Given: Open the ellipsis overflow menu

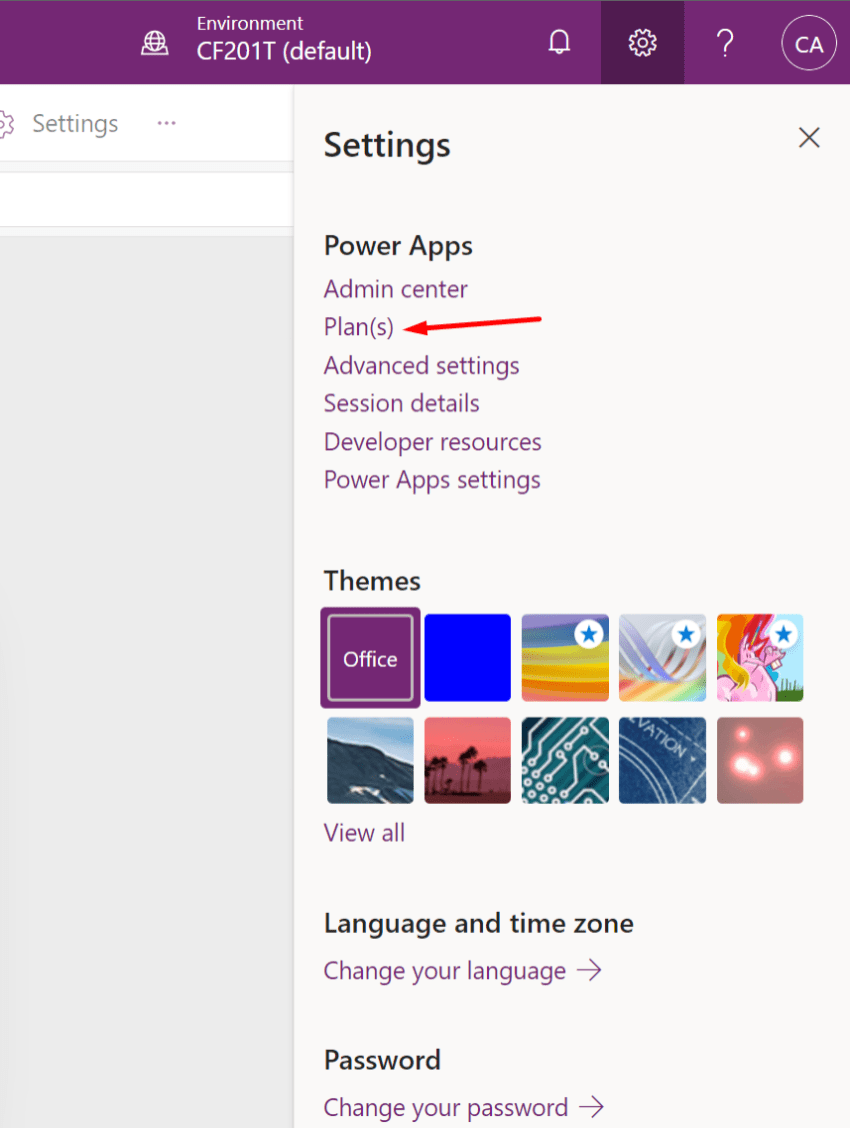Looking at the screenshot, I should (x=166, y=122).
